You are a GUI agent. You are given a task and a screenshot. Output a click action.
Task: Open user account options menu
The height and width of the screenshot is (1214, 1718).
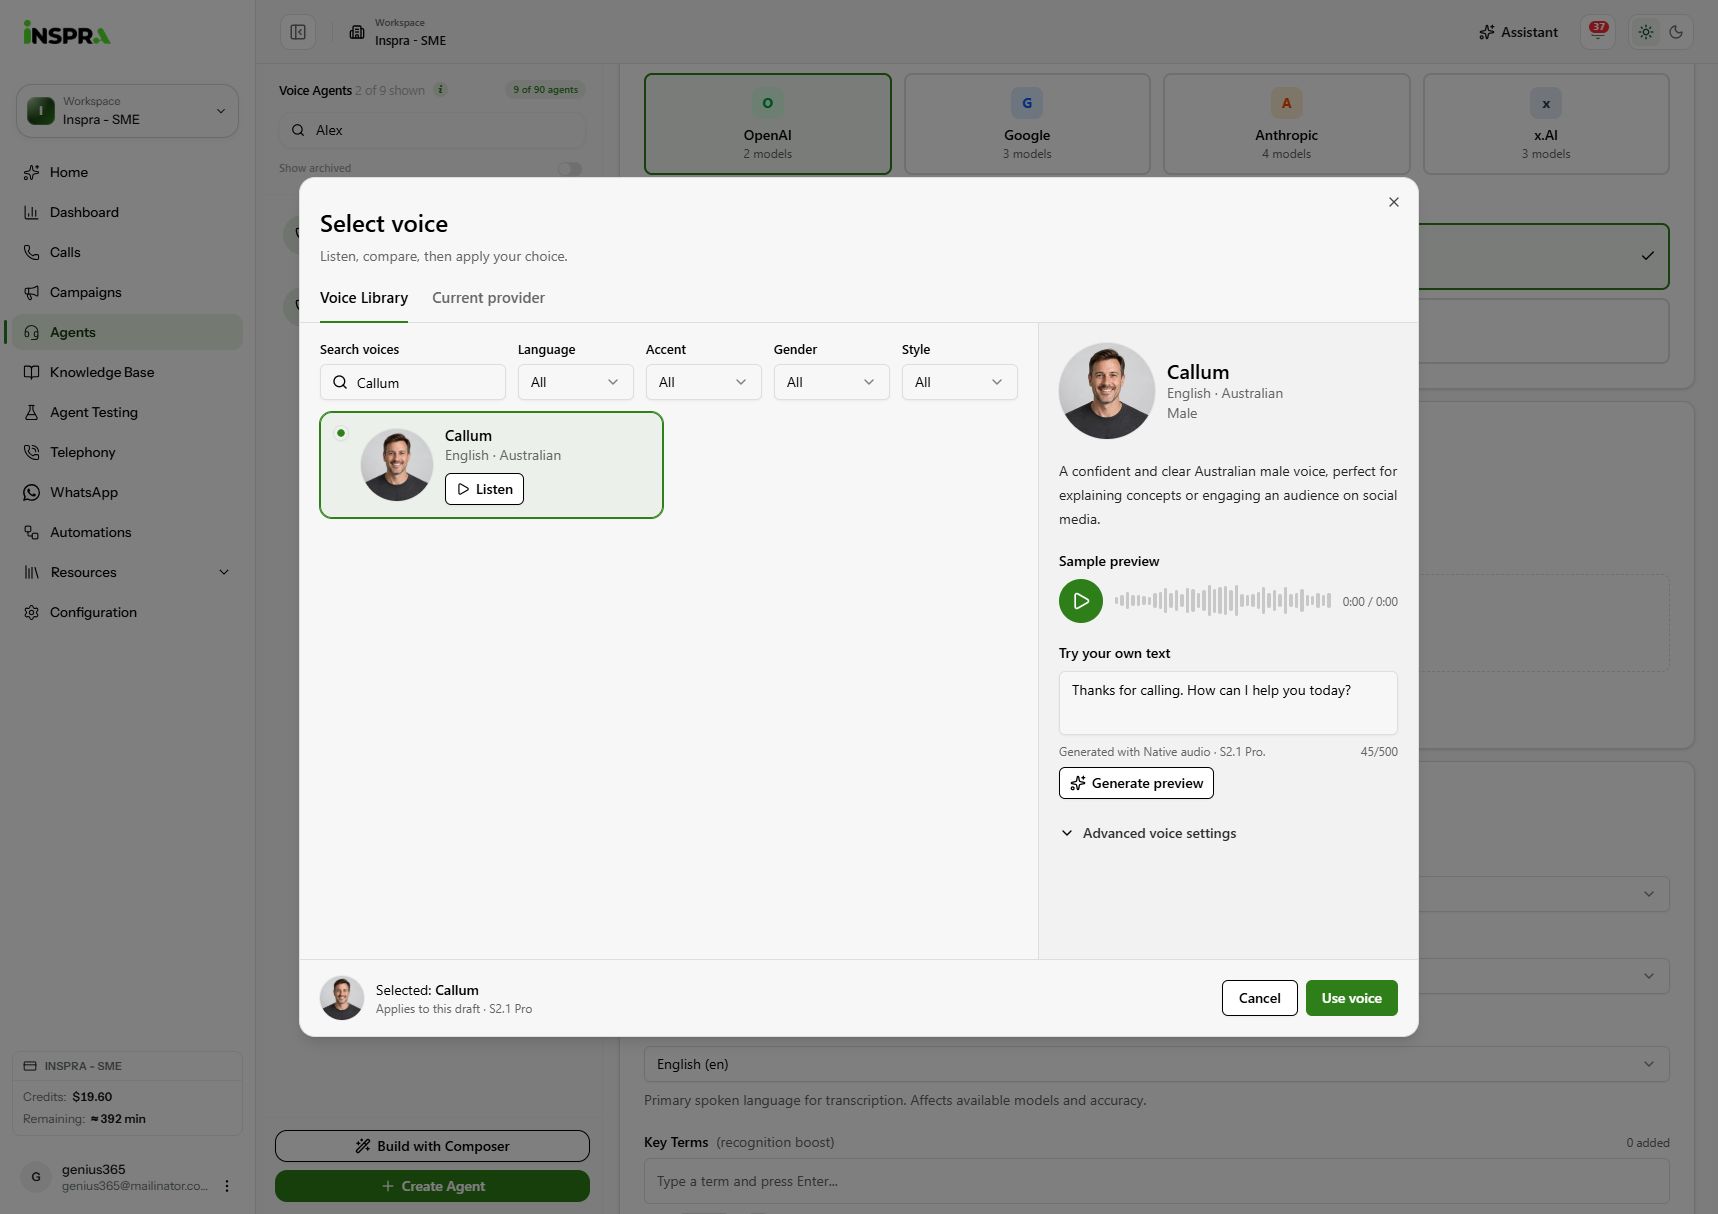click(x=227, y=1186)
